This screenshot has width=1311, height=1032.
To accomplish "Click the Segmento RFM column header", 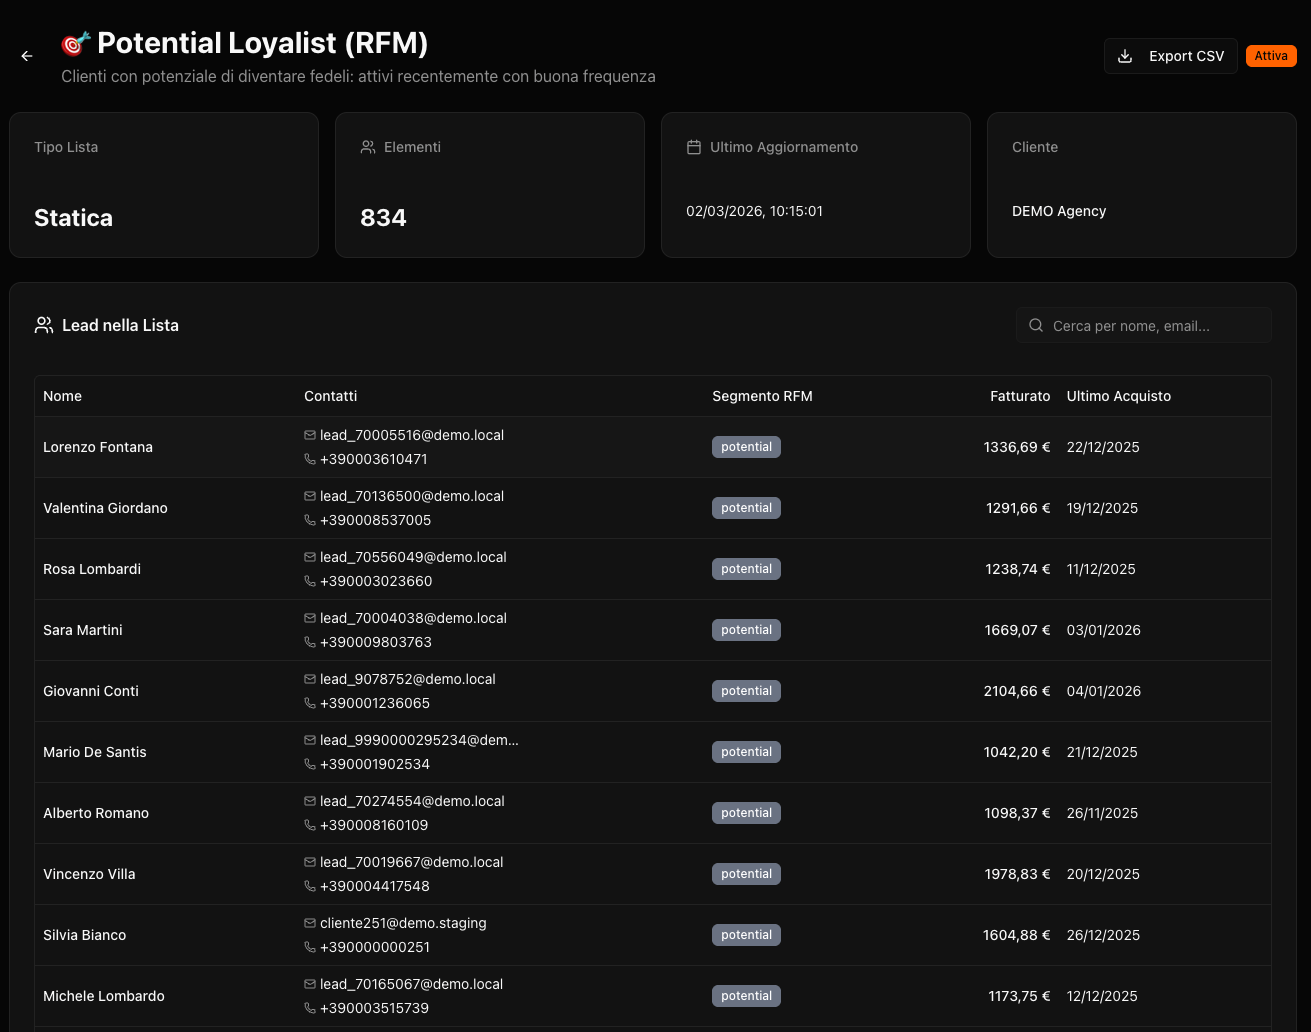I will pos(762,396).
